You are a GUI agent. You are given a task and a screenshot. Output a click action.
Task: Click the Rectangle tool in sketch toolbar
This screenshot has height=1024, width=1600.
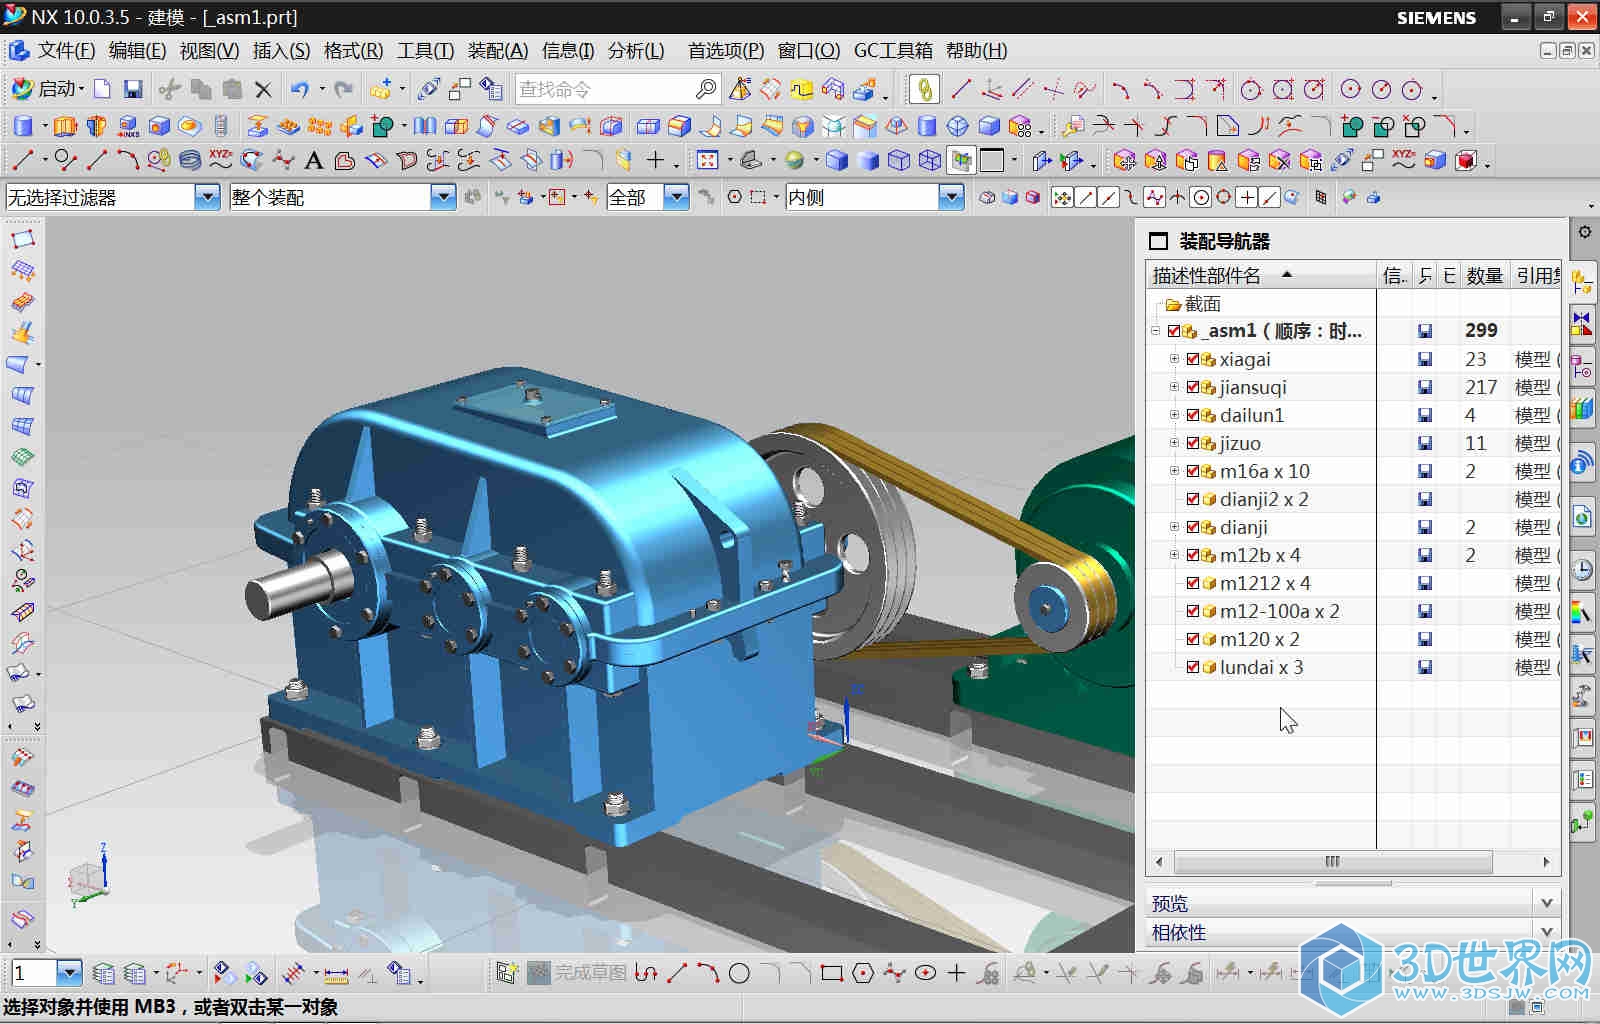click(831, 973)
